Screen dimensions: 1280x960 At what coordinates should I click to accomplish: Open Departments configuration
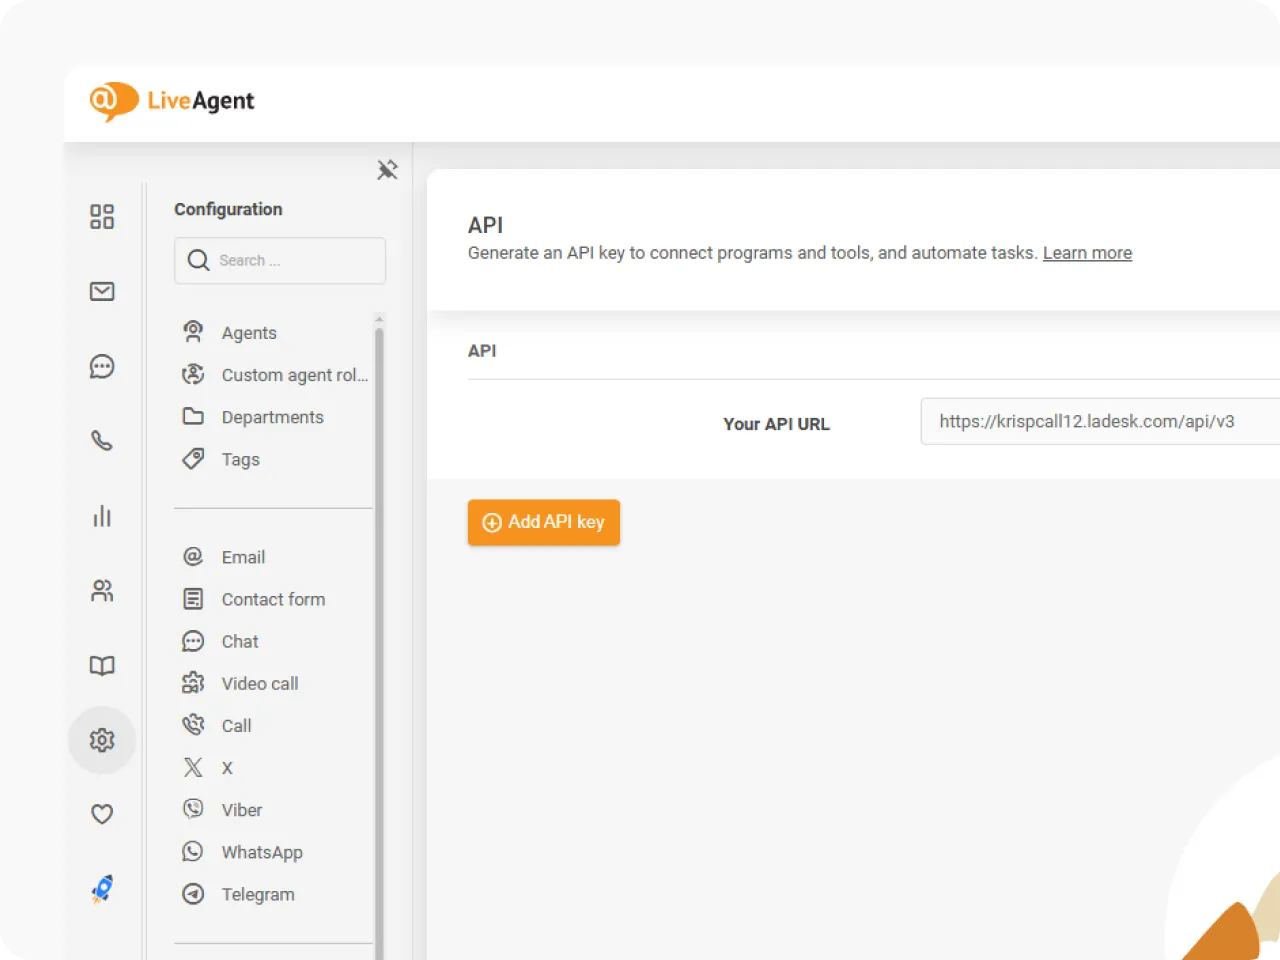coord(273,417)
